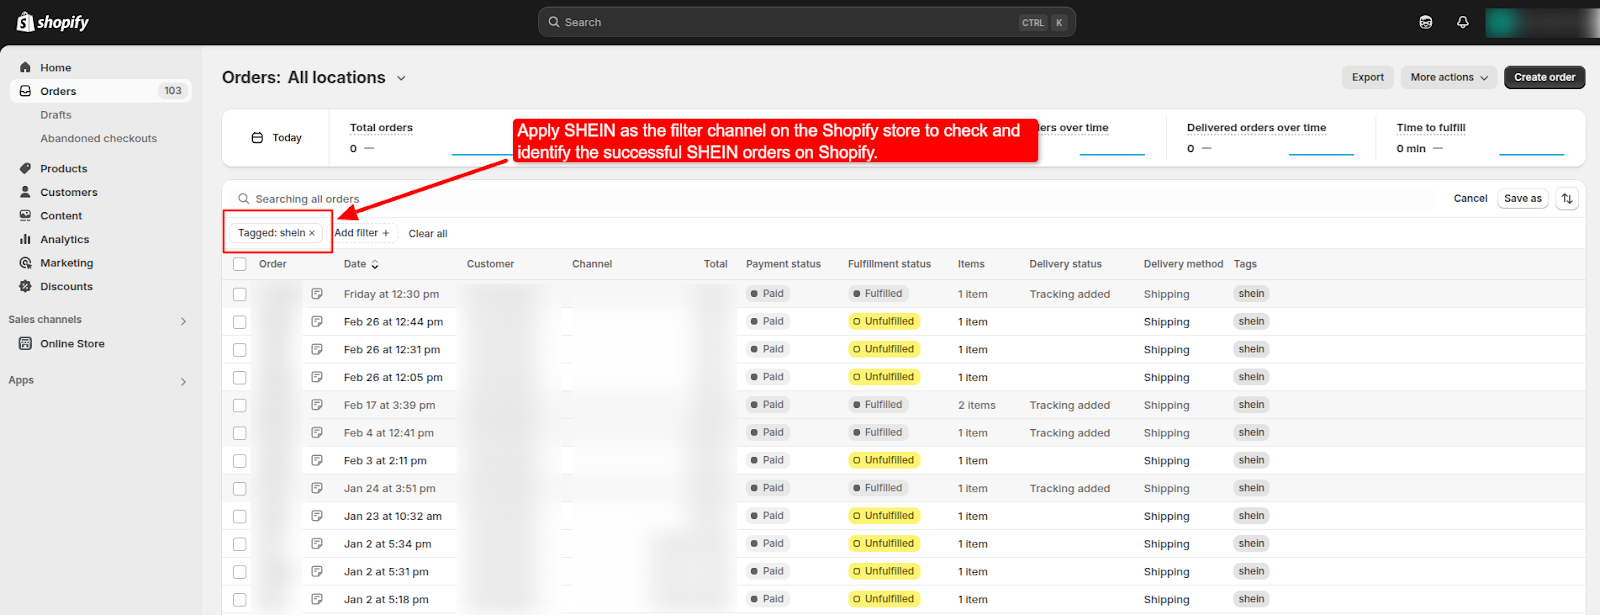Image resolution: width=1600 pixels, height=615 pixels.
Task: Open note icon for Jan 2 5:34 pm order
Action: [317, 544]
